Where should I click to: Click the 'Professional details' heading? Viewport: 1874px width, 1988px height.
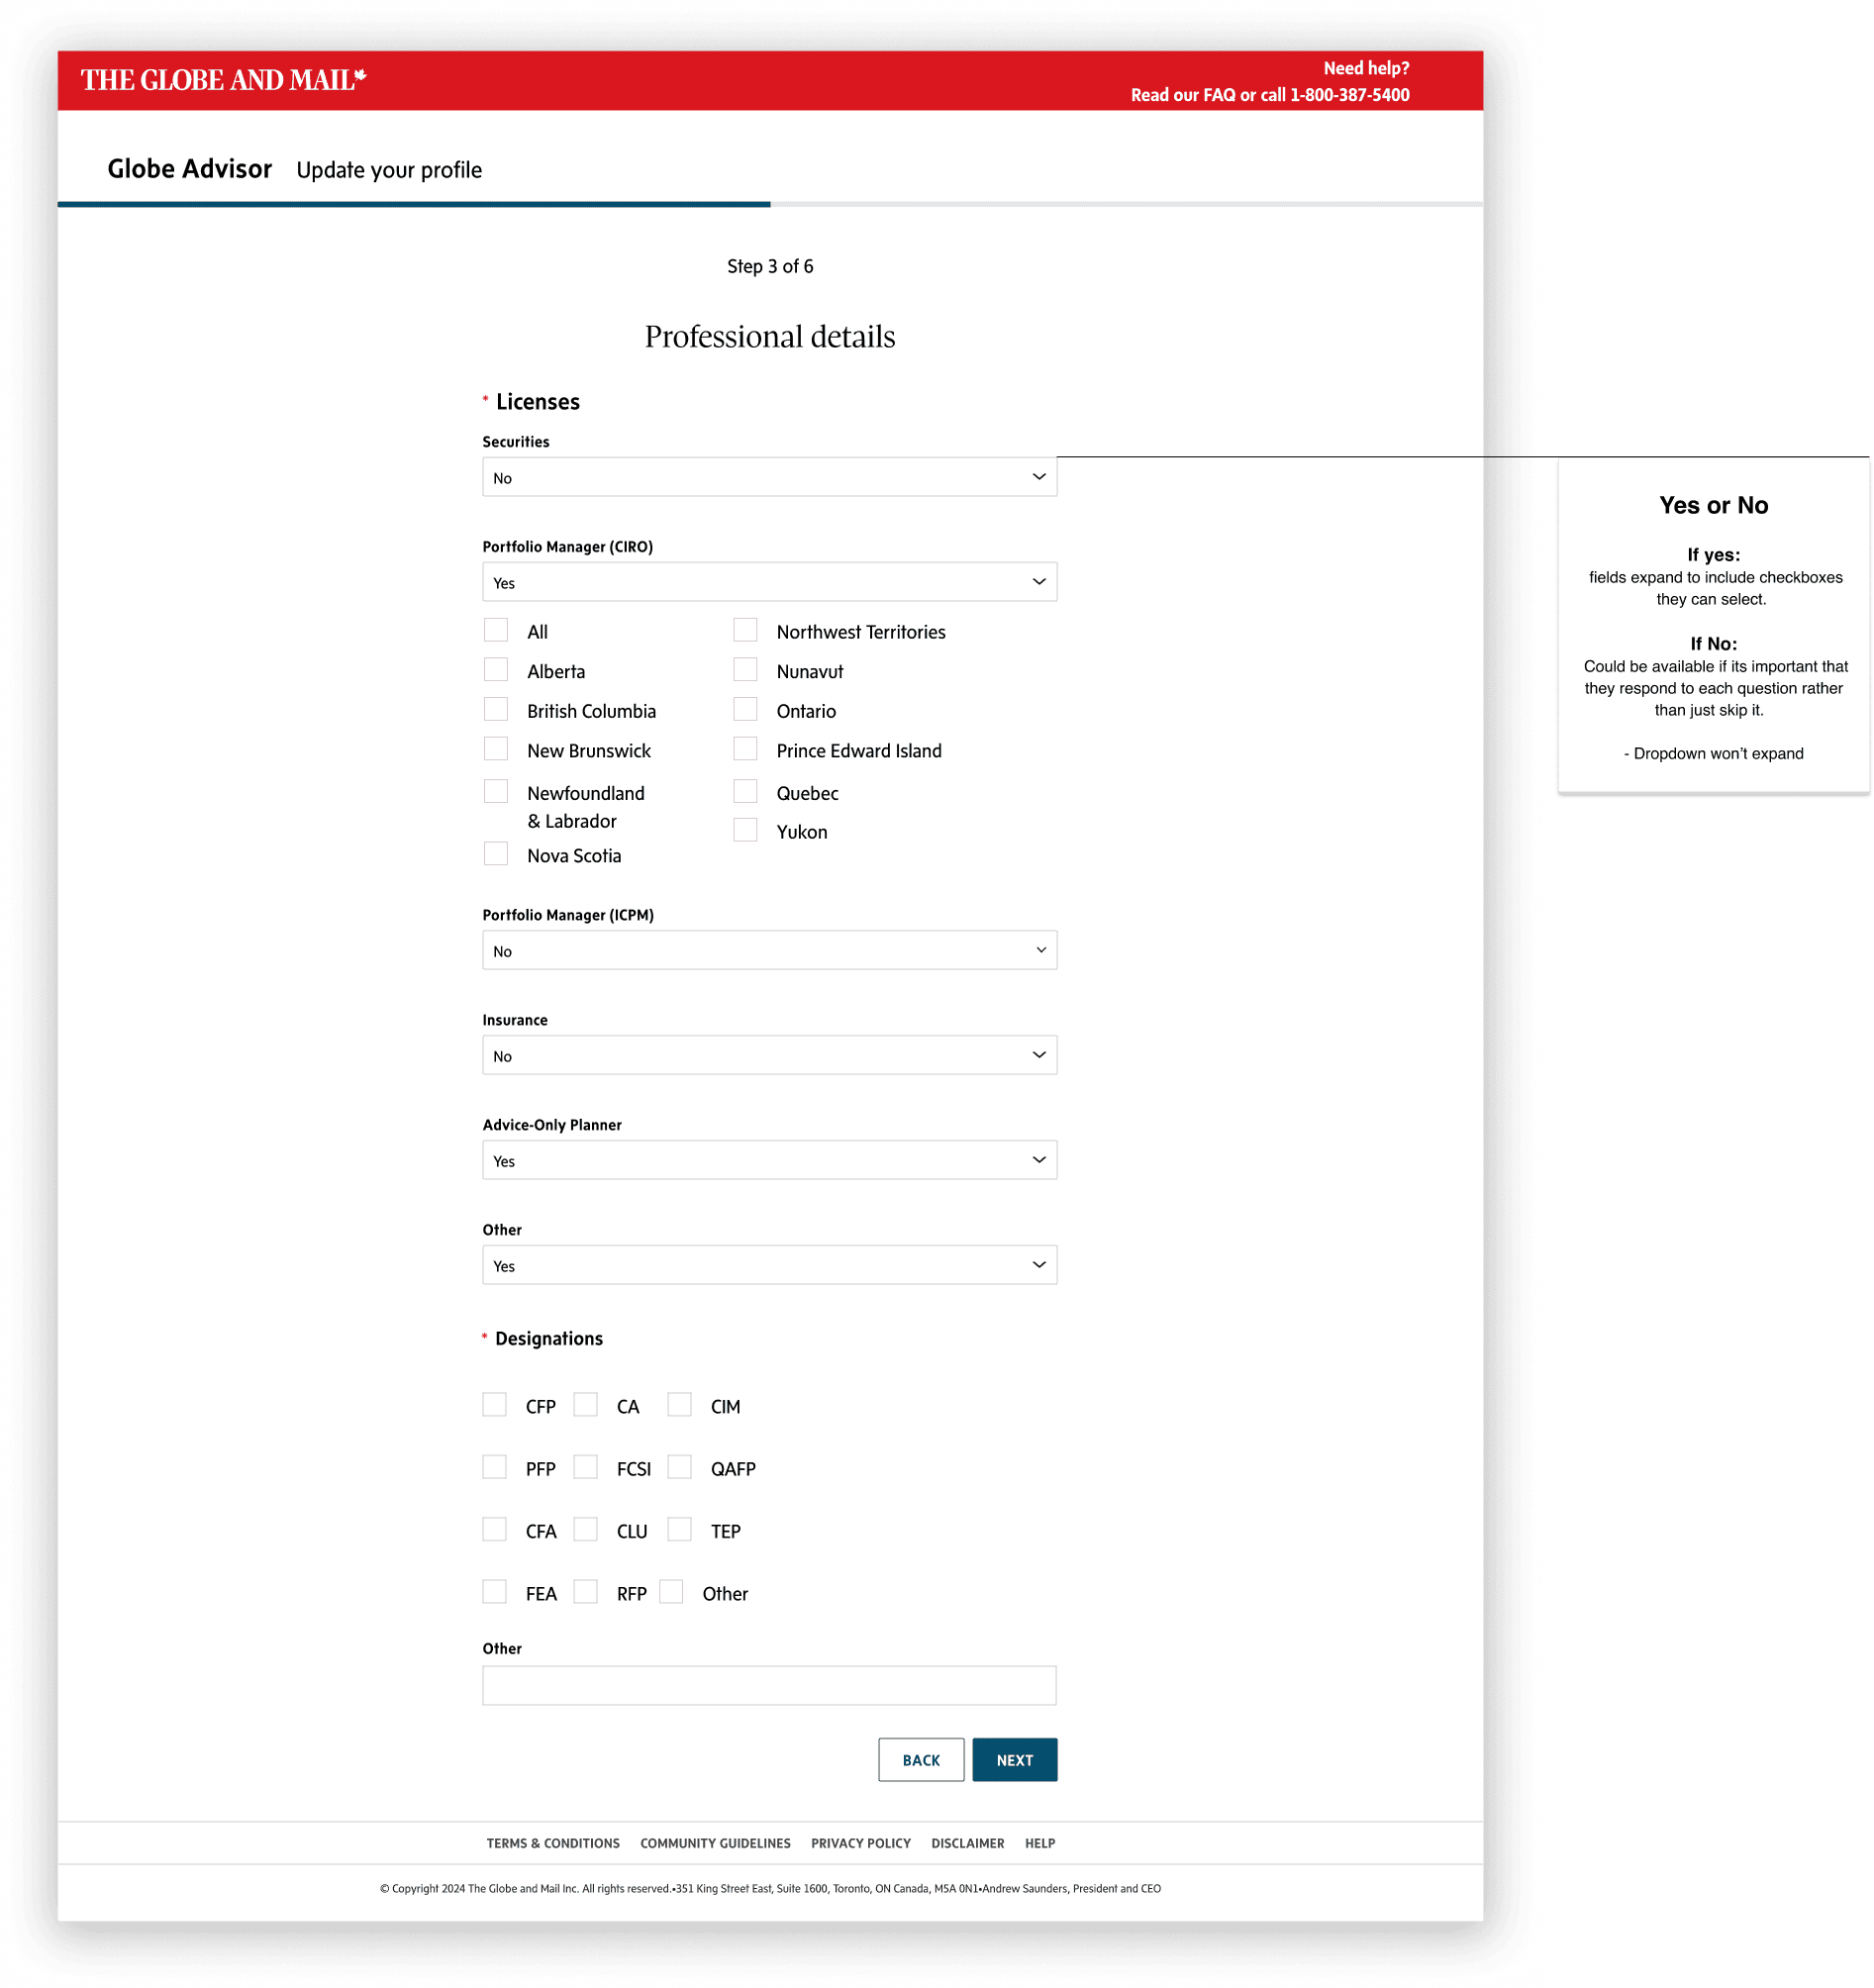[769, 337]
